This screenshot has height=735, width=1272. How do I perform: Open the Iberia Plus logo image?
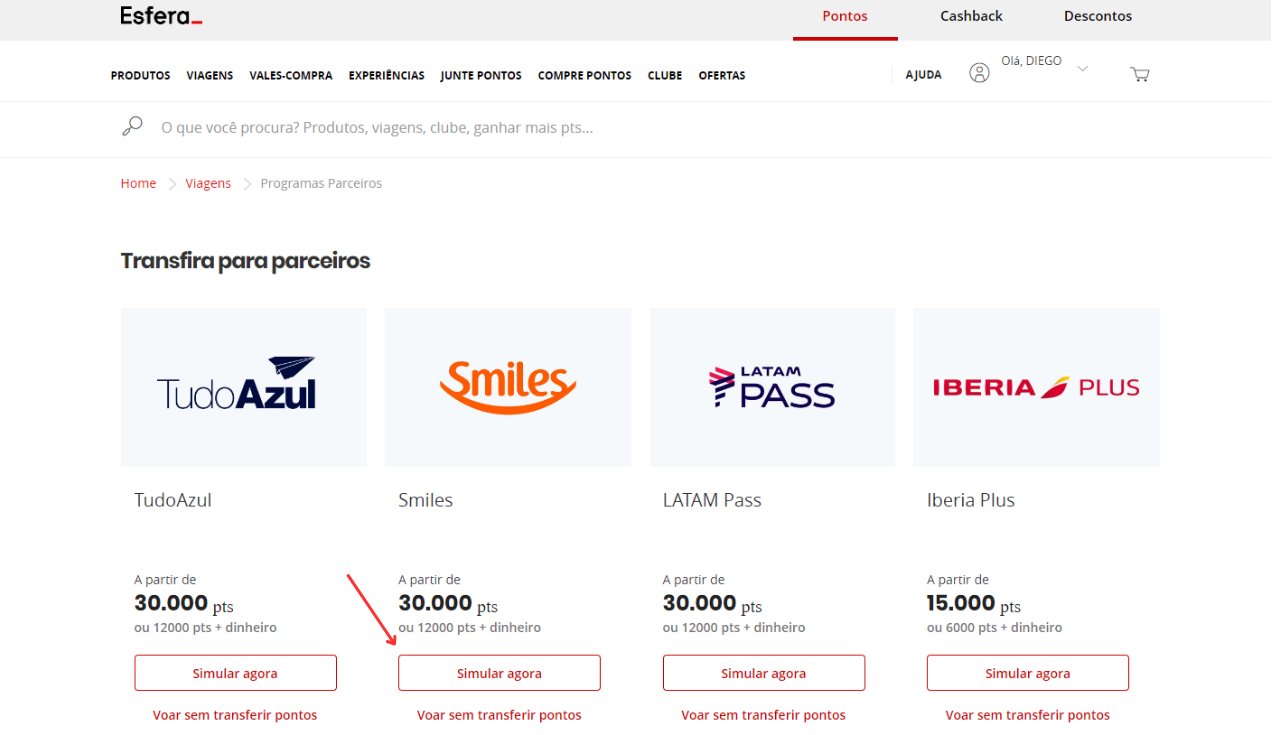click(x=1036, y=387)
